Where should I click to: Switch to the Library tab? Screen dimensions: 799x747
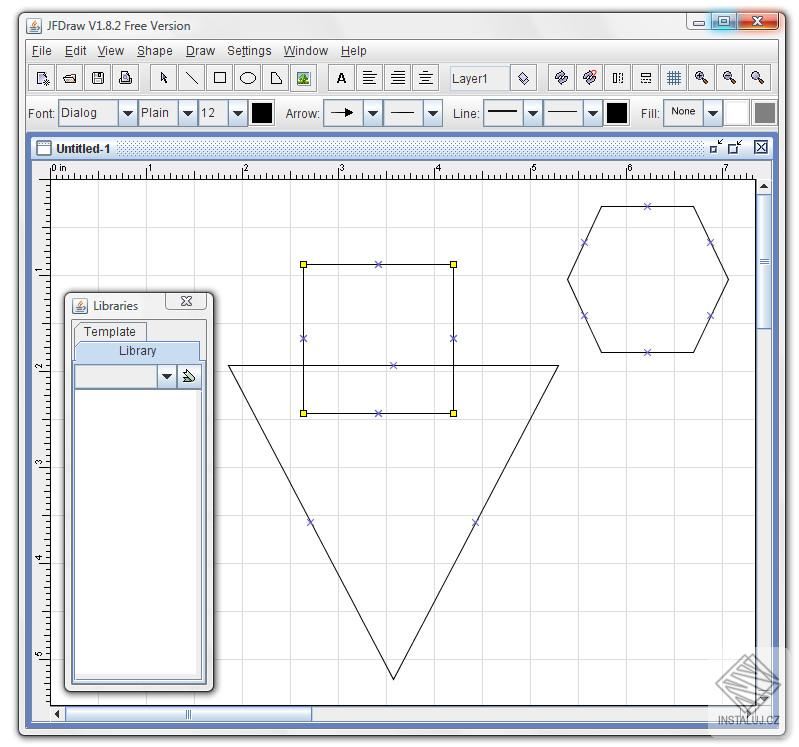tap(138, 351)
